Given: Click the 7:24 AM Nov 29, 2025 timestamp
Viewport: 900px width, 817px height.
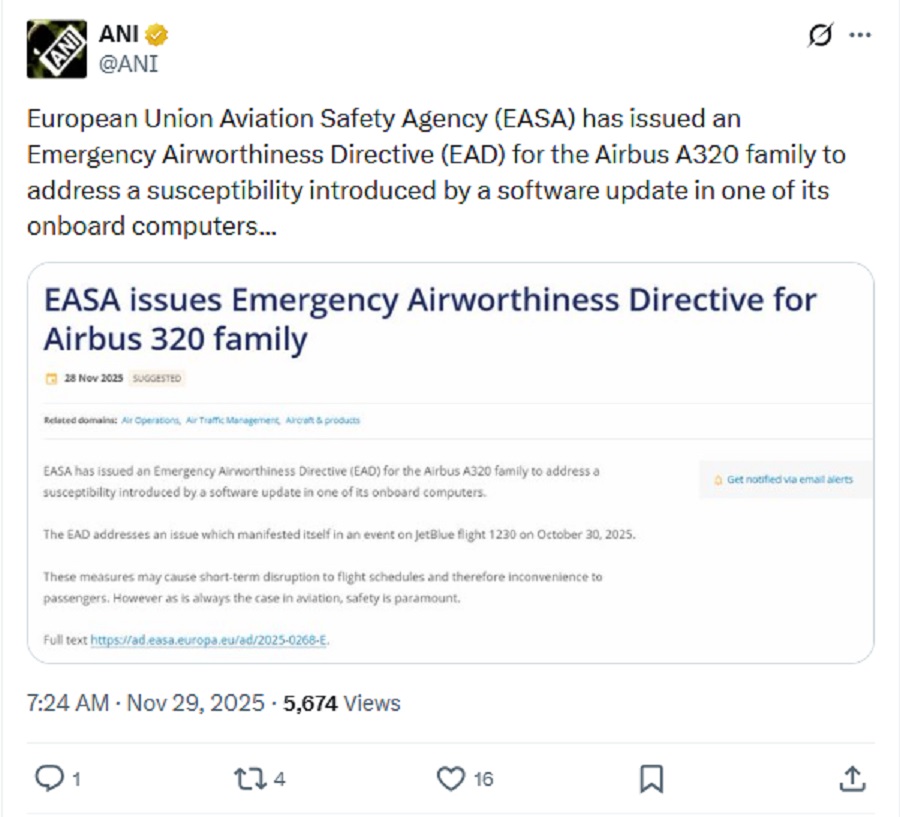Looking at the screenshot, I should pos(146,703).
